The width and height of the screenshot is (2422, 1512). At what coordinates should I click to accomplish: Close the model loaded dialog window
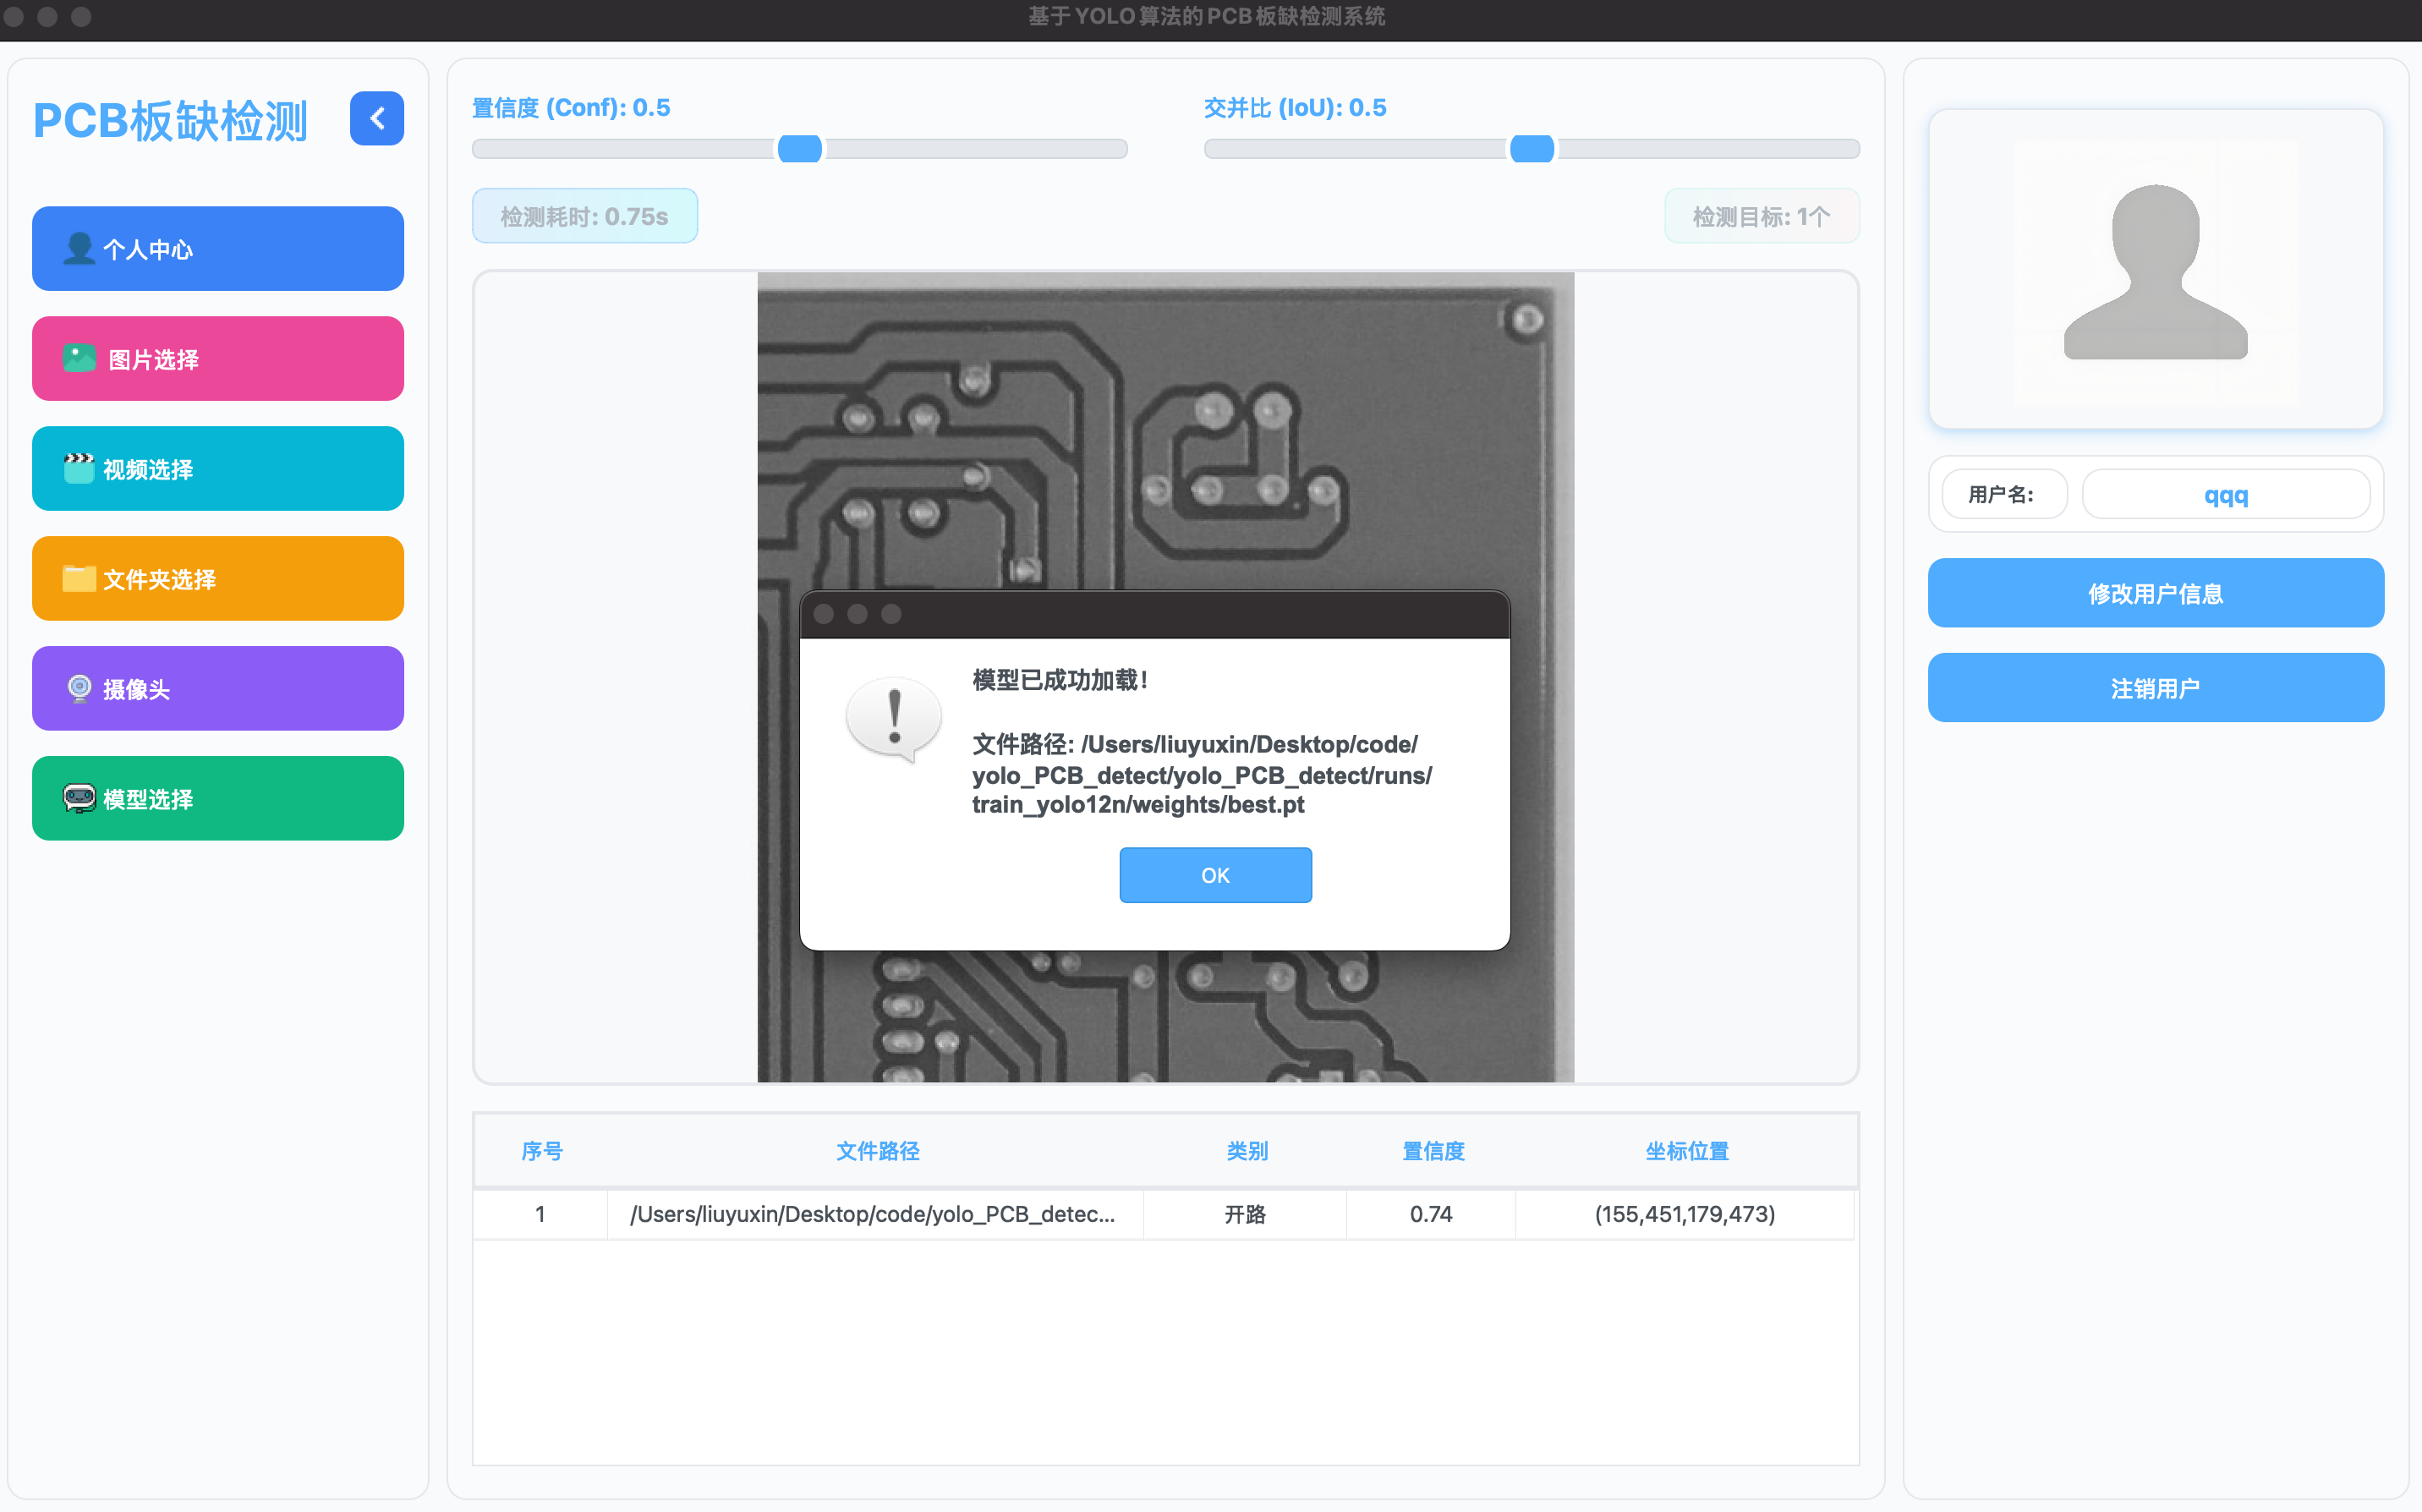pyautogui.click(x=824, y=614)
